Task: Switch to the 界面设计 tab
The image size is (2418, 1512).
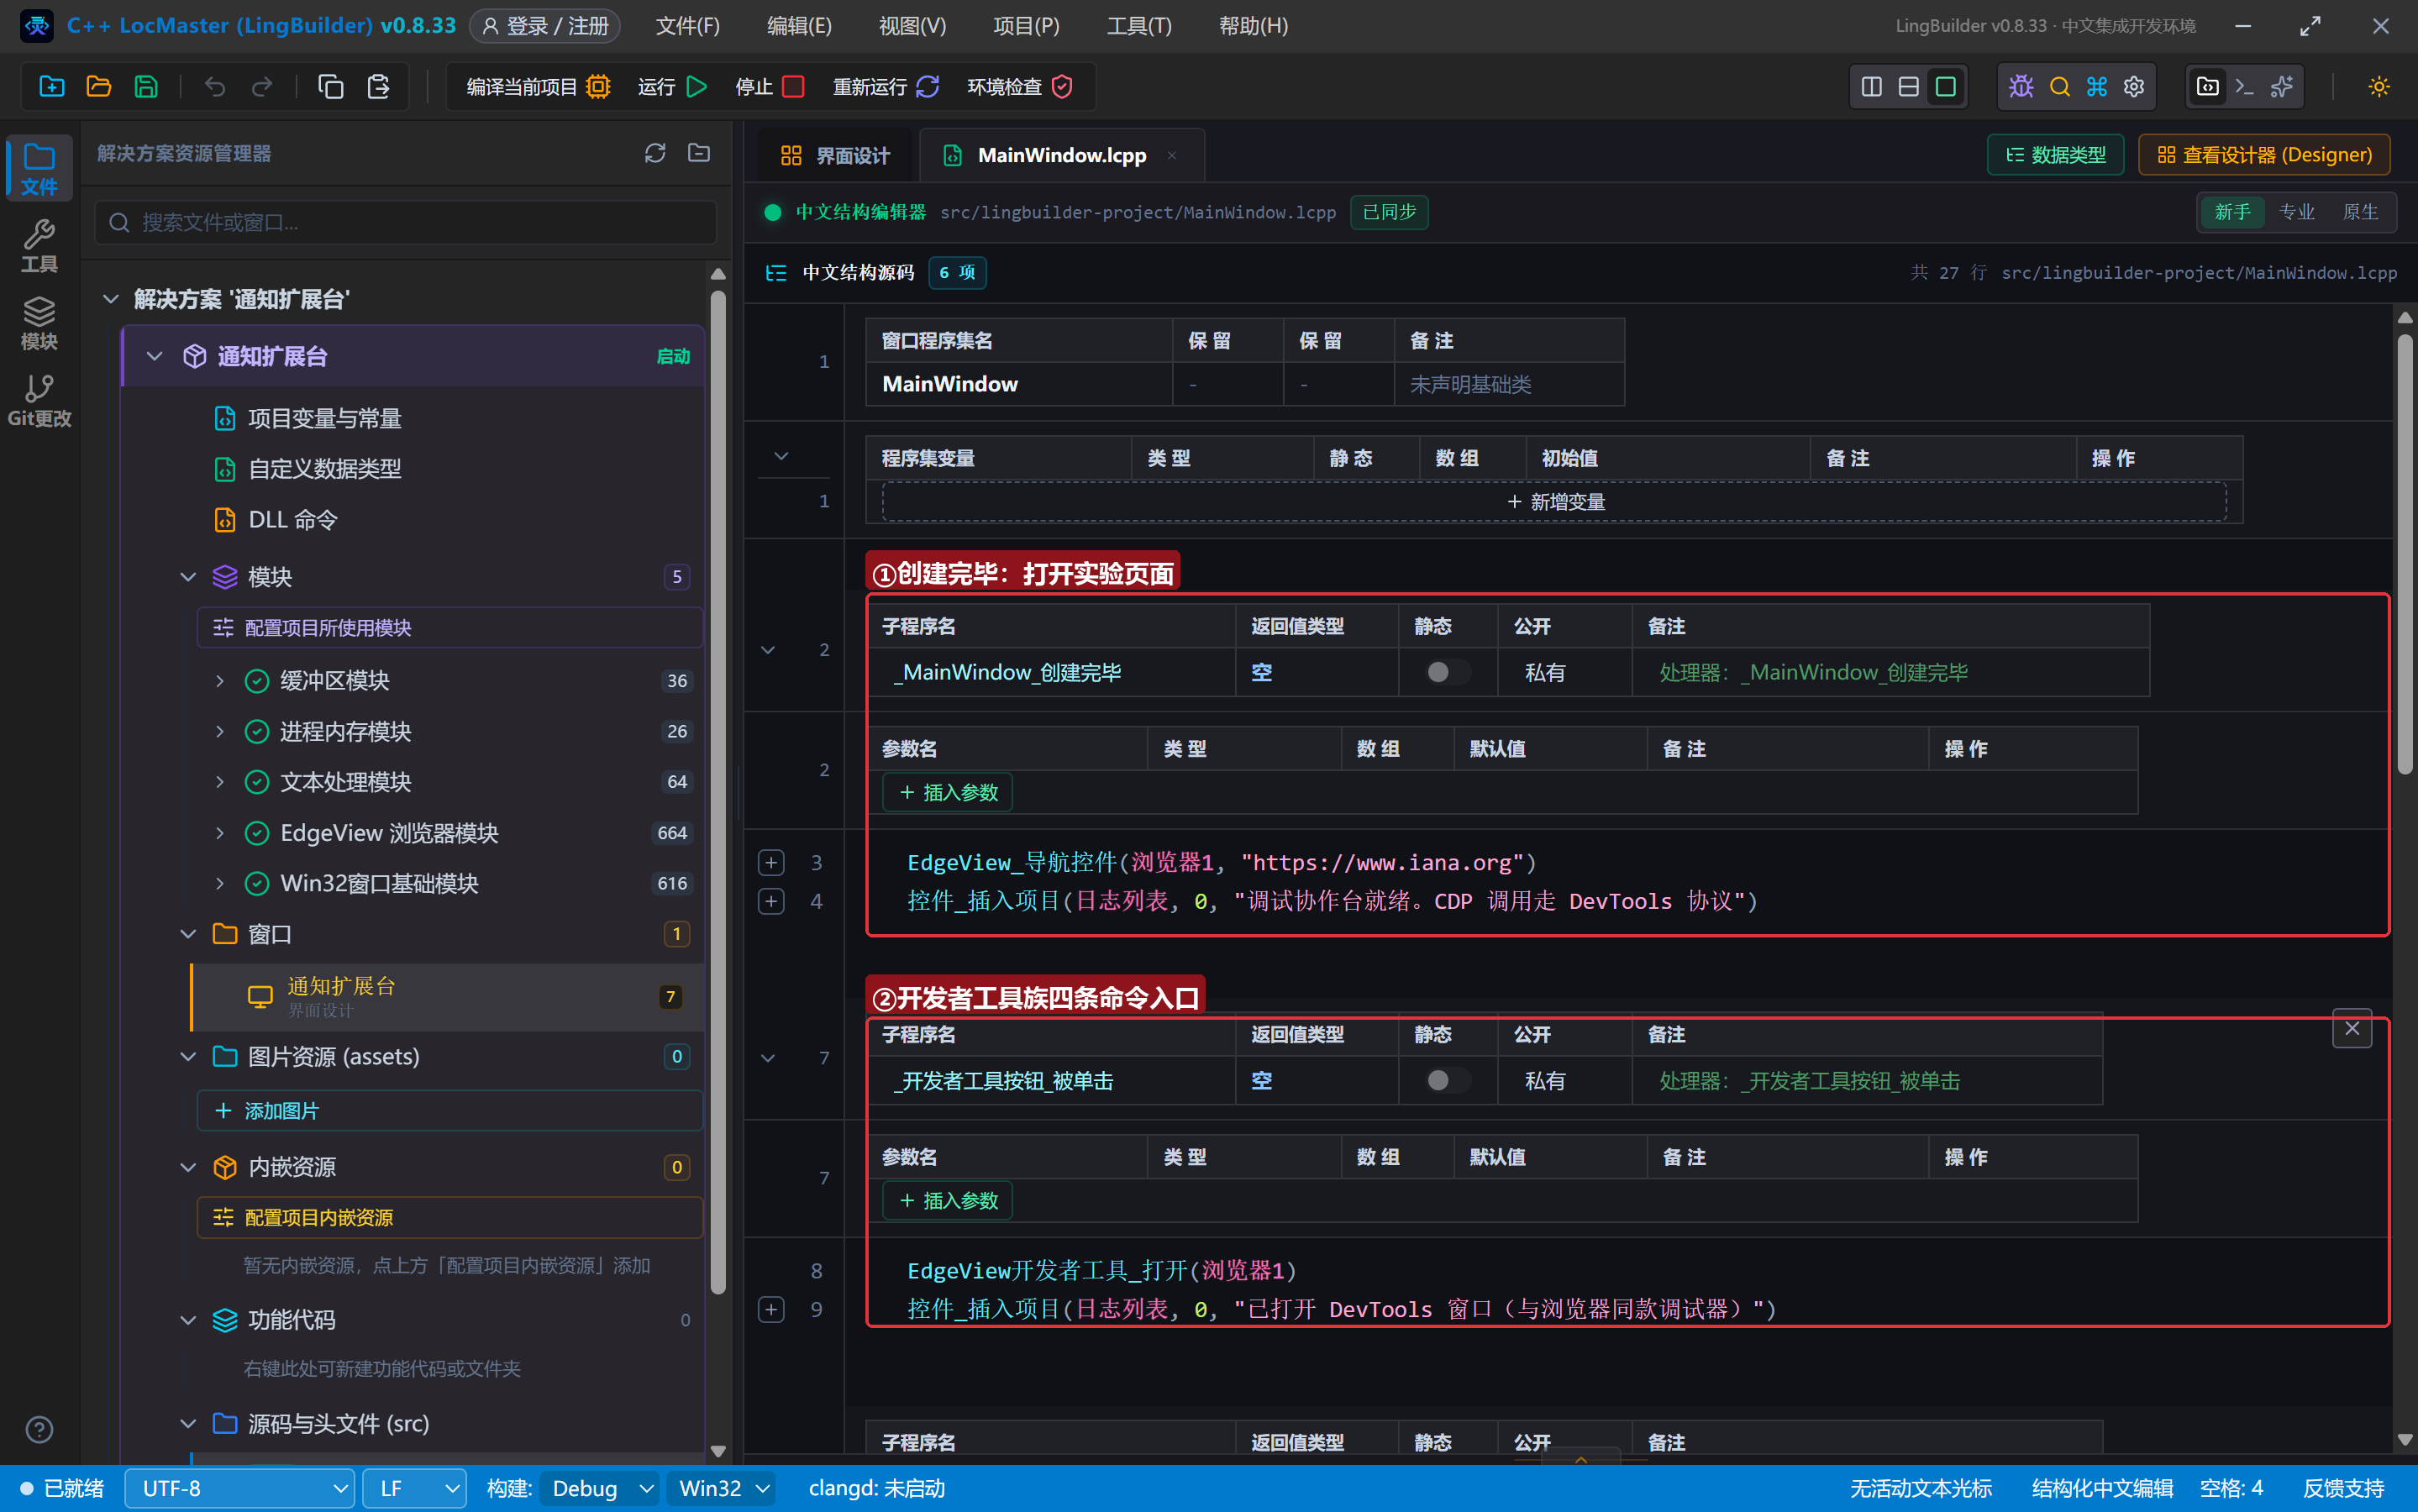Action: pos(835,155)
